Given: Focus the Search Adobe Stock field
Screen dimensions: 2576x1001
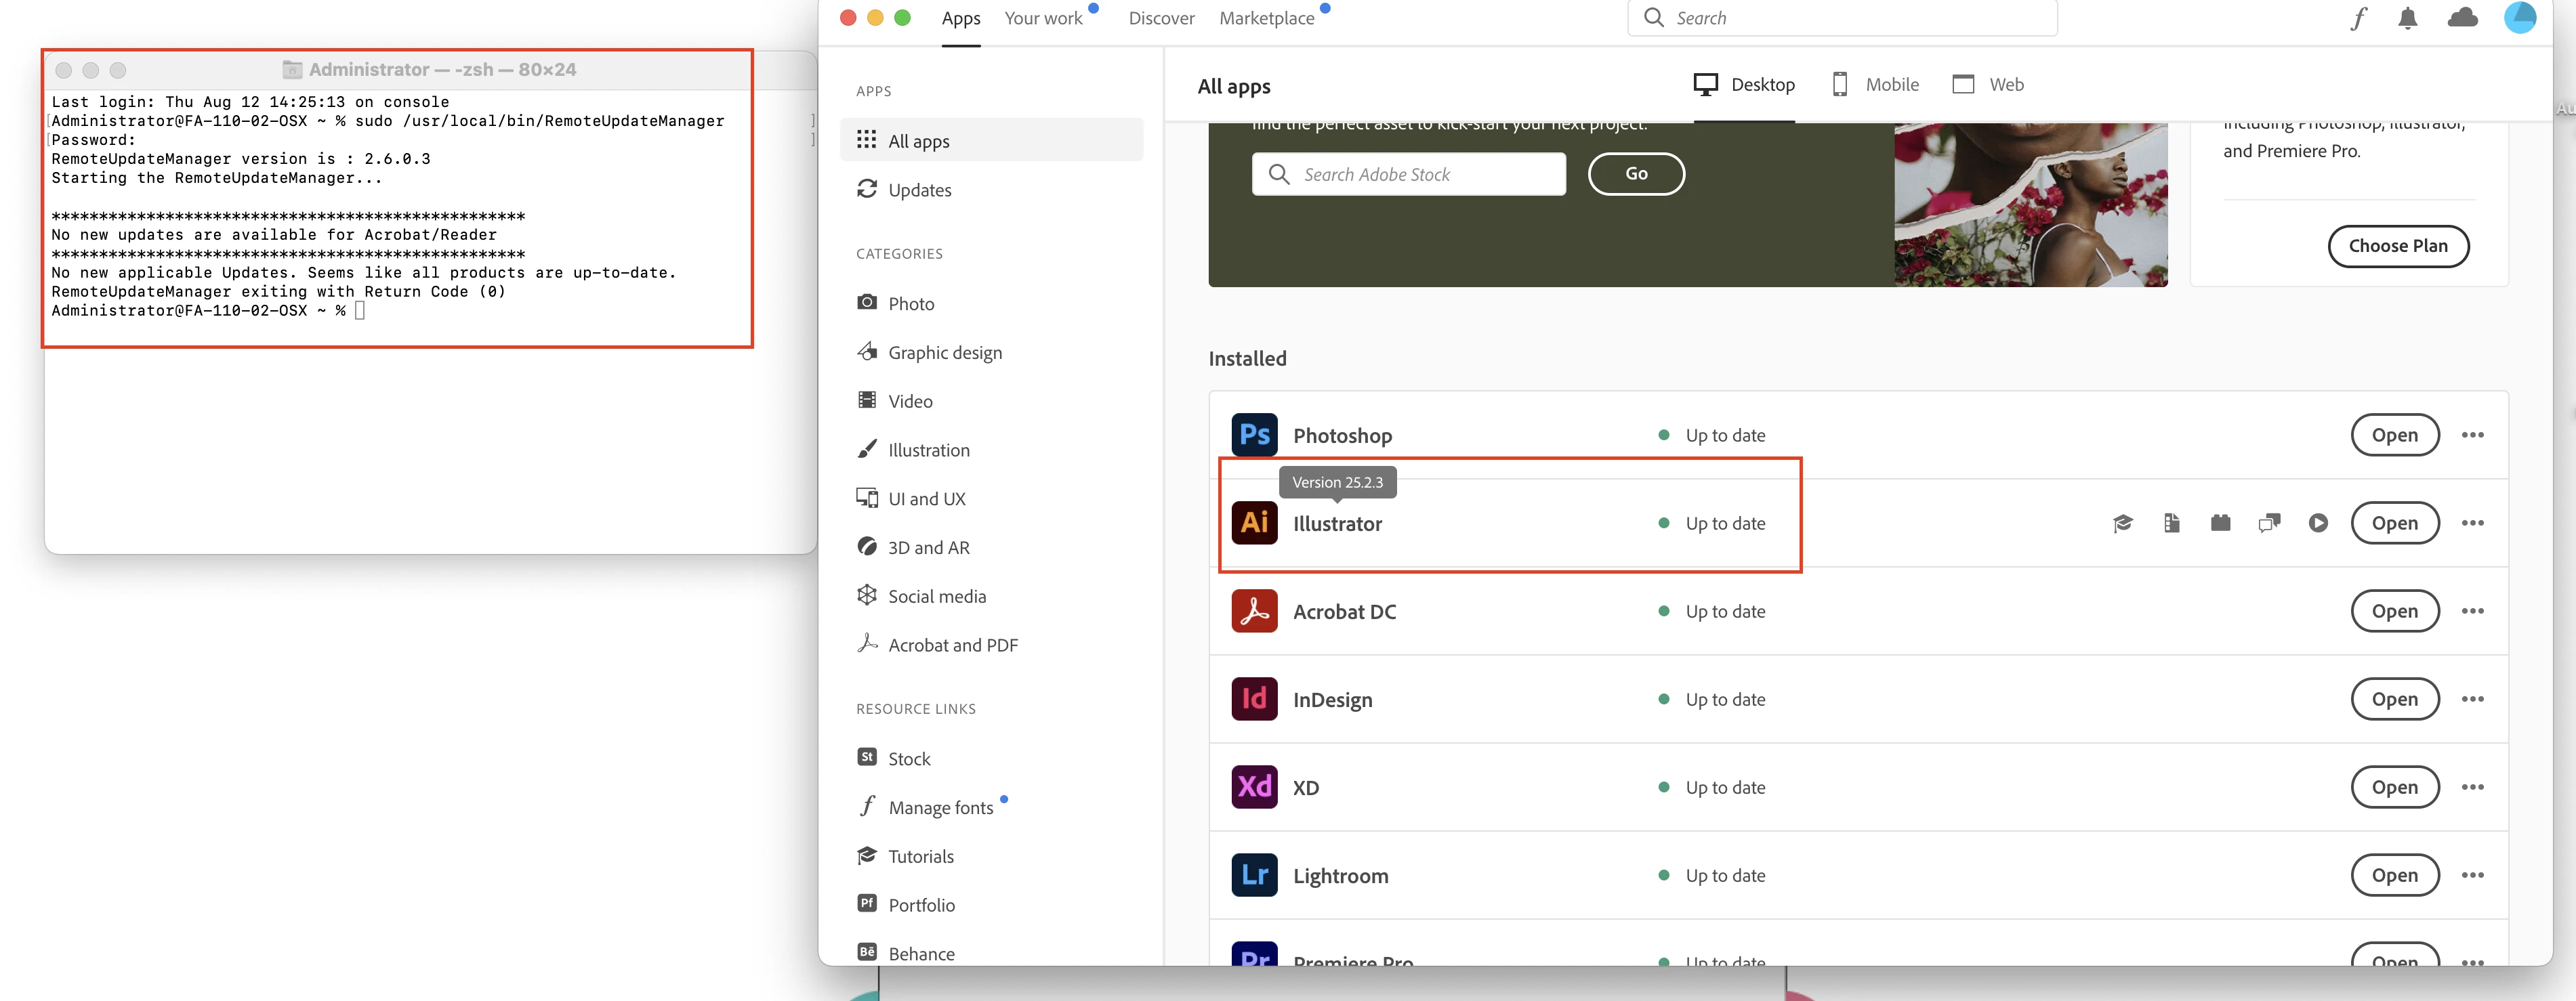Looking at the screenshot, I should tap(1408, 174).
